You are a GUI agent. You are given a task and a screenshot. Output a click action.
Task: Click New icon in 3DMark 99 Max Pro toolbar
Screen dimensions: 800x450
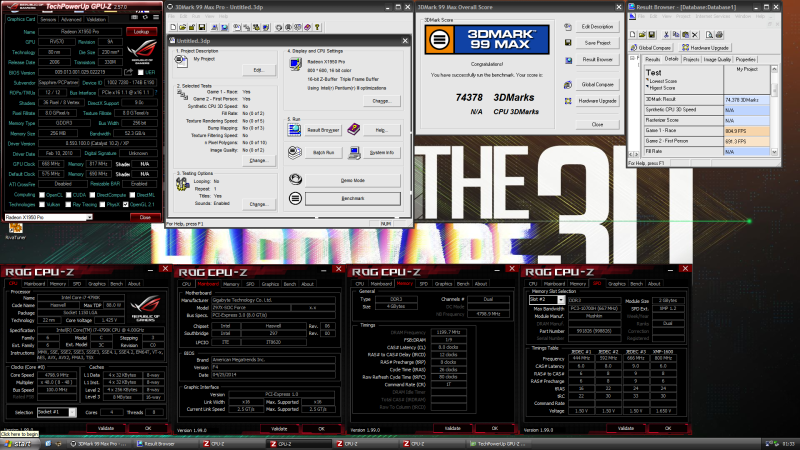[x=173, y=27]
